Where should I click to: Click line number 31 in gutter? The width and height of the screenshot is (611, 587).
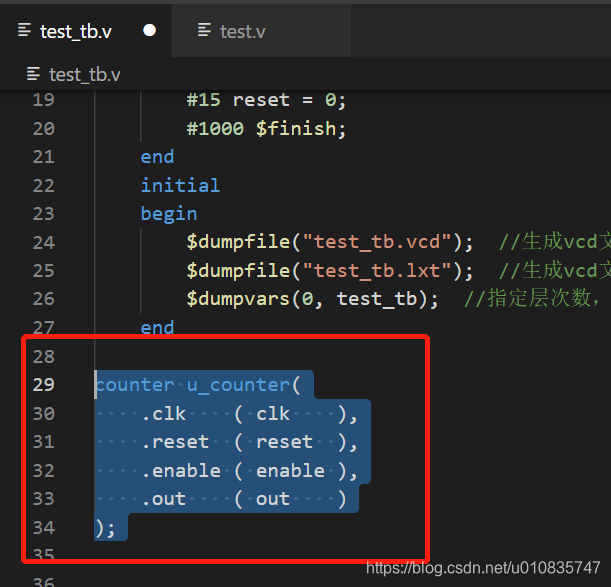[44, 442]
